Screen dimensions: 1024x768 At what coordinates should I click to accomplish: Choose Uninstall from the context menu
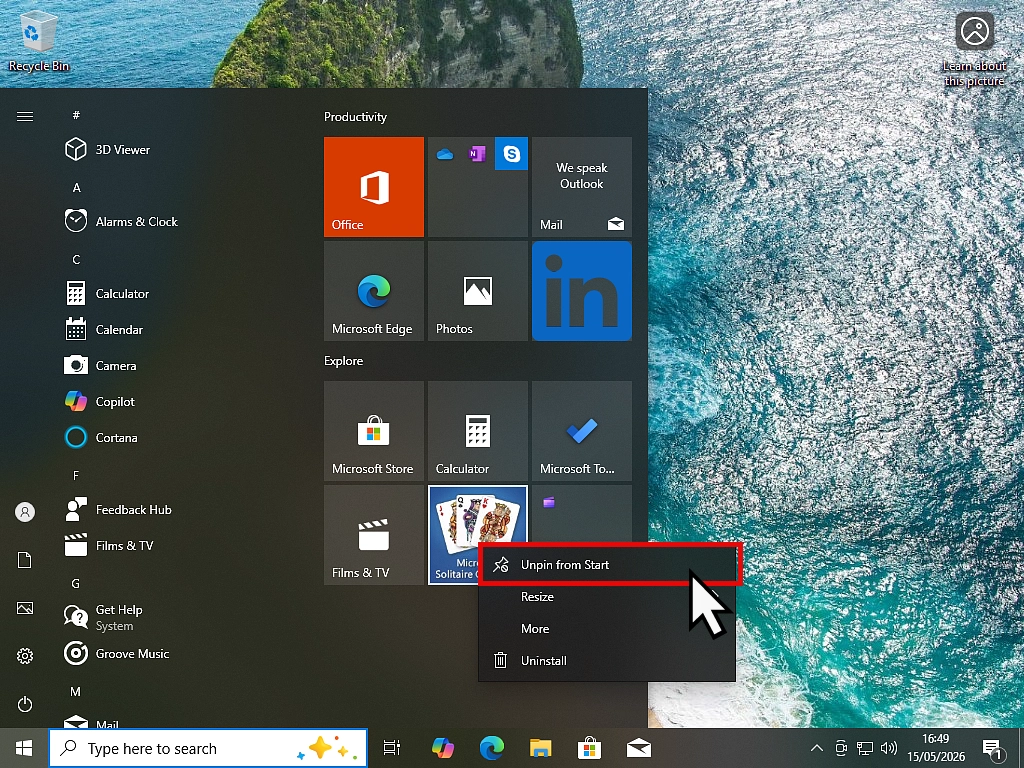607,661
